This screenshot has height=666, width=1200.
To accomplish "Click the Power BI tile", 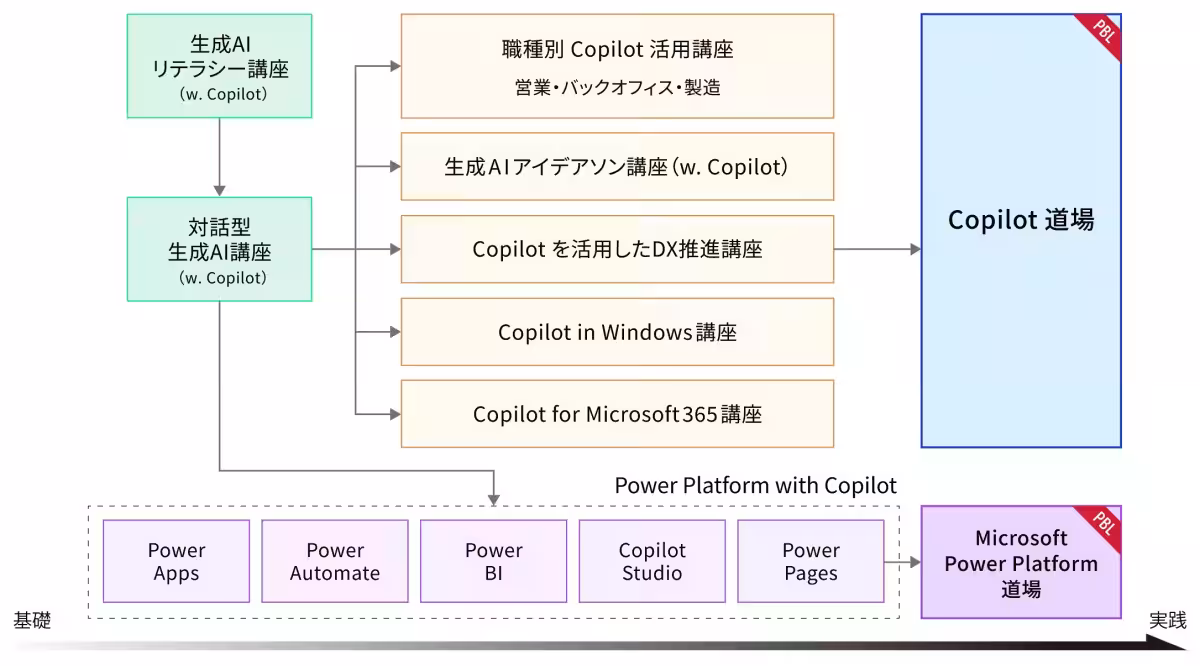I will tap(494, 561).
